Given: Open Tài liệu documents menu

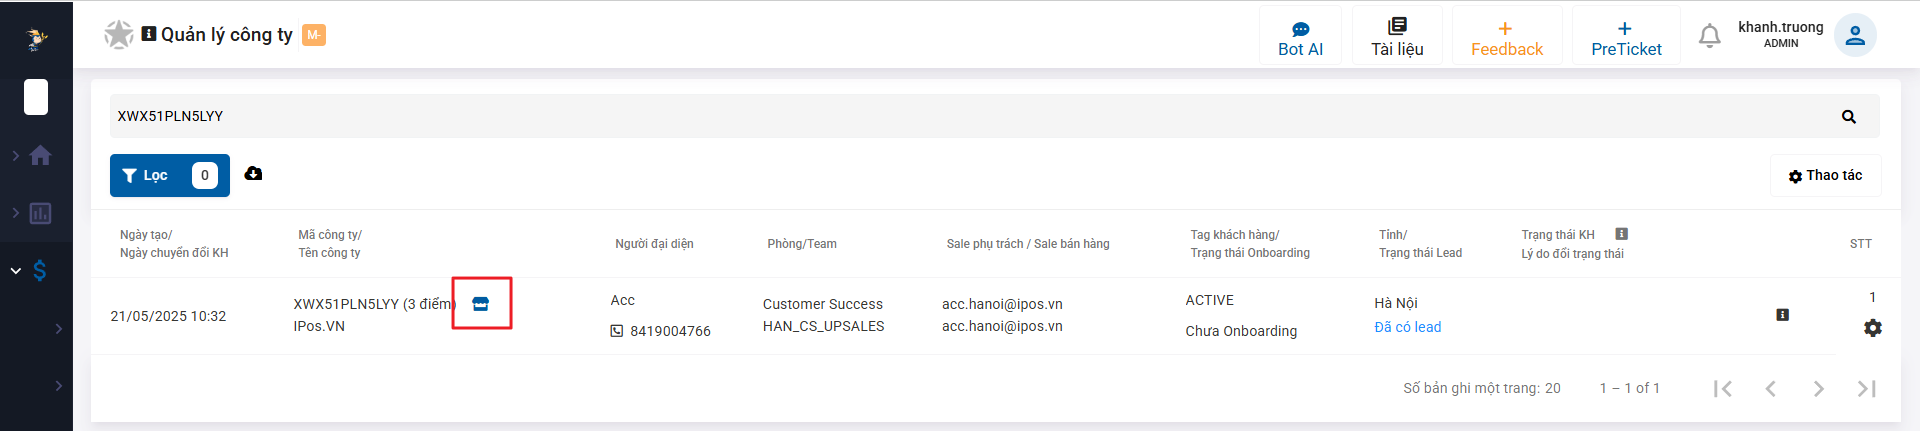Looking at the screenshot, I should click(1397, 36).
